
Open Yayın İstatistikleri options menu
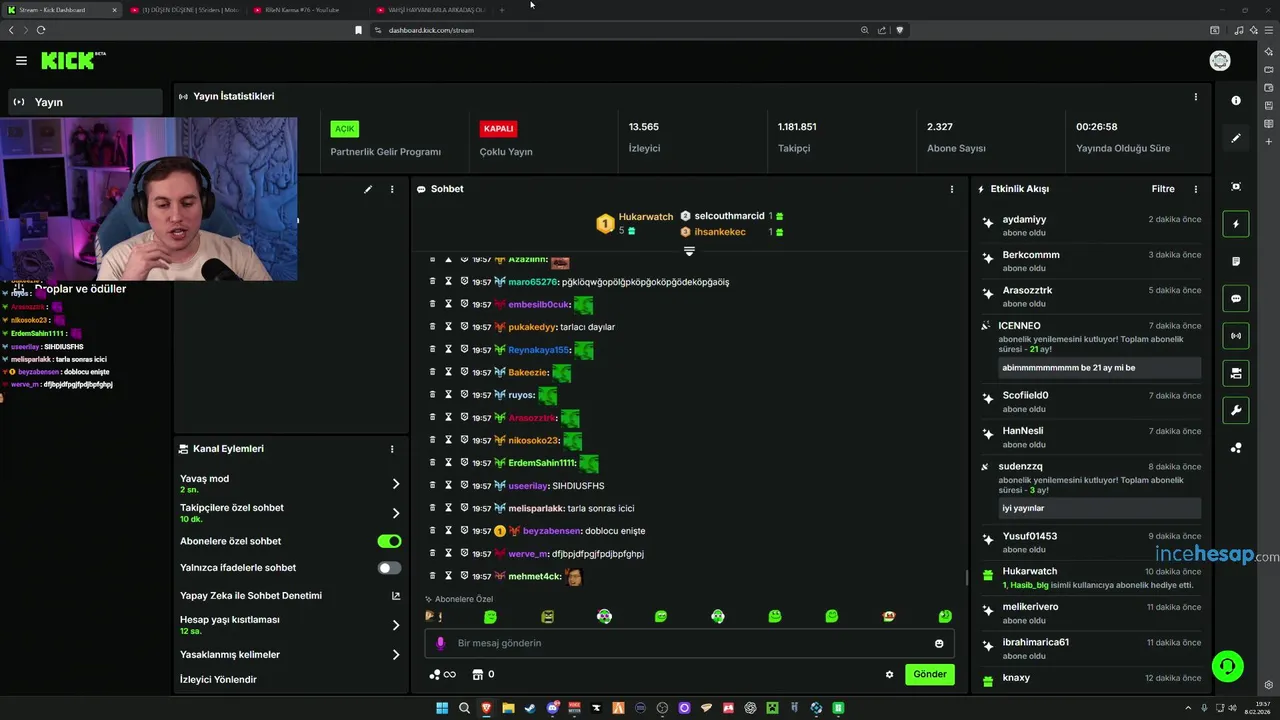[x=1195, y=97]
